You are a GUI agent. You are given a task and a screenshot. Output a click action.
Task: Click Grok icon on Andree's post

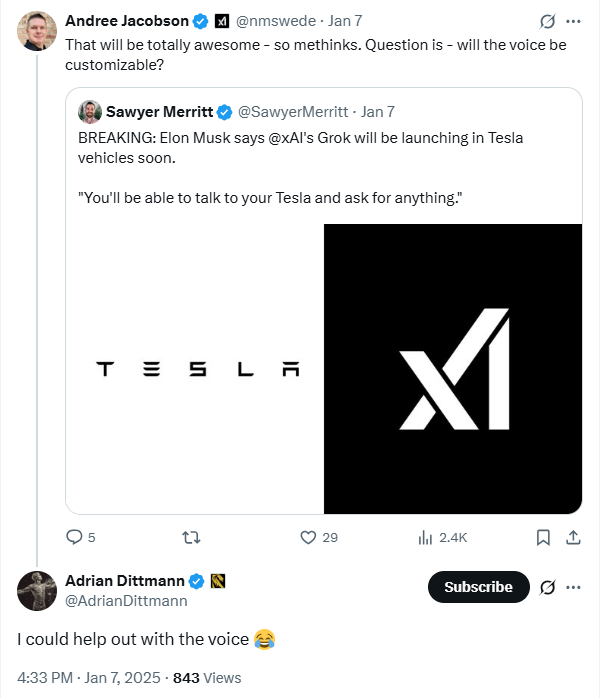548,20
